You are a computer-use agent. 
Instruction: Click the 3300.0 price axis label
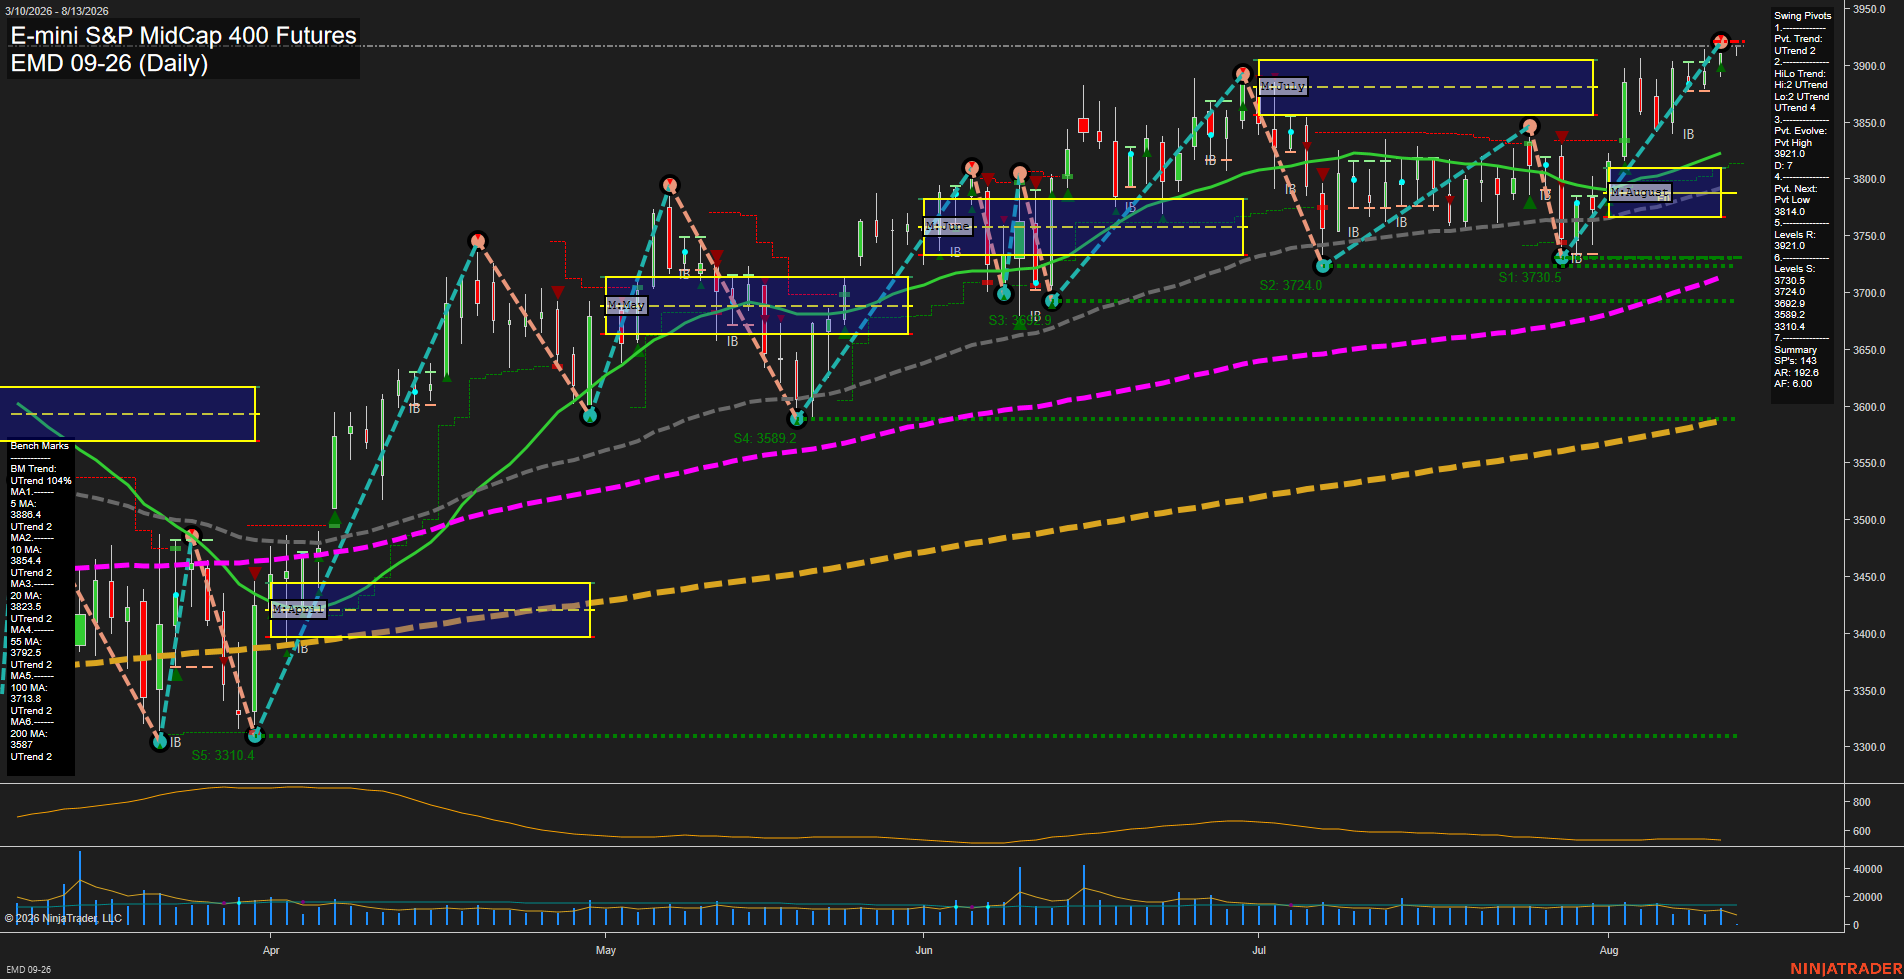[x=1869, y=747]
